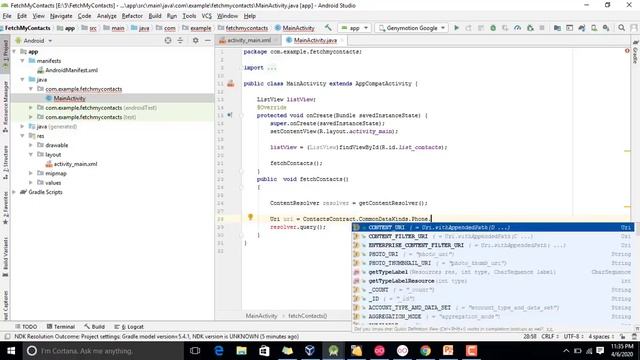Expand the drawable folder
This screenshot has height=360, width=640.
pos(31,145)
